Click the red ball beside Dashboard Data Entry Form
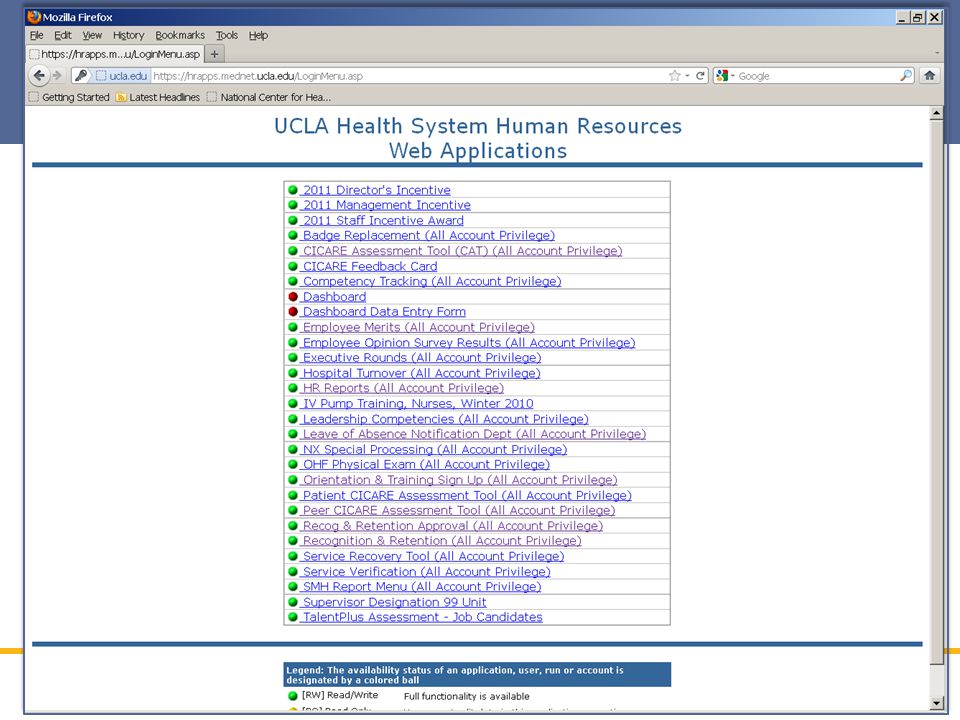Viewport: 960px width, 720px height. pos(293,312)
